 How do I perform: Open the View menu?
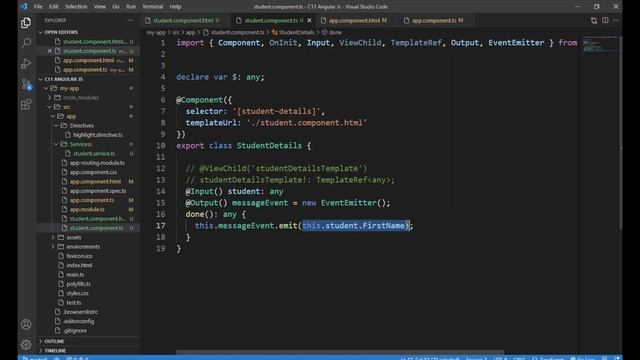coord(100,7)
